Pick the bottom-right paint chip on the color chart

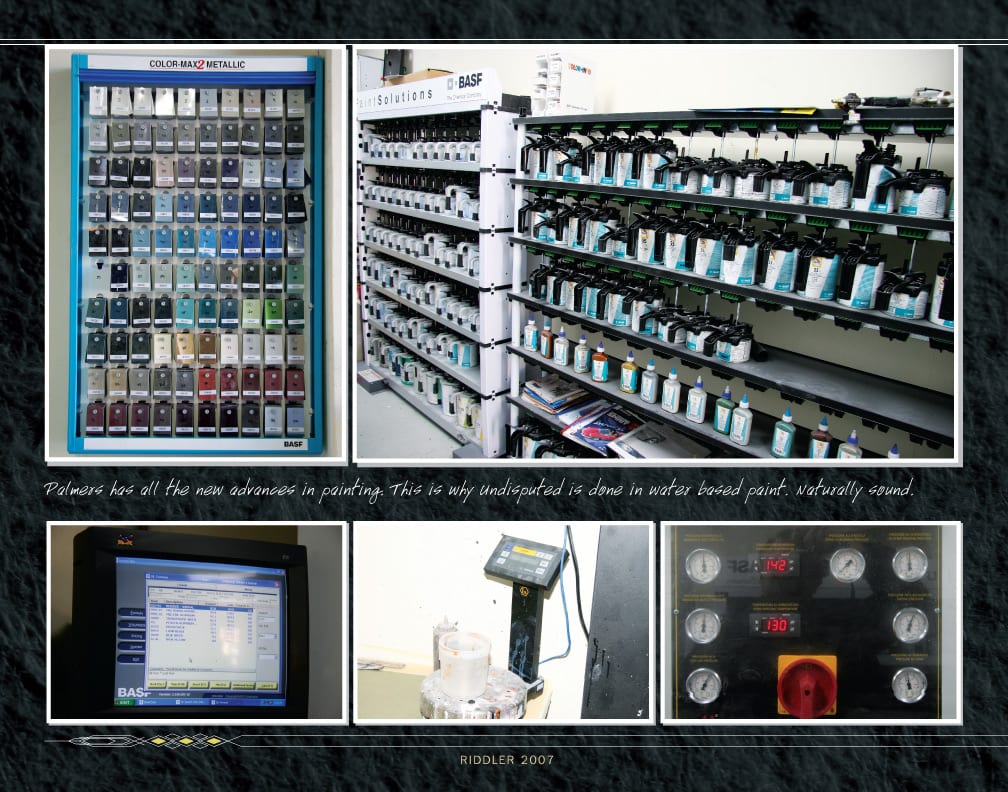[x=295, y=418]
